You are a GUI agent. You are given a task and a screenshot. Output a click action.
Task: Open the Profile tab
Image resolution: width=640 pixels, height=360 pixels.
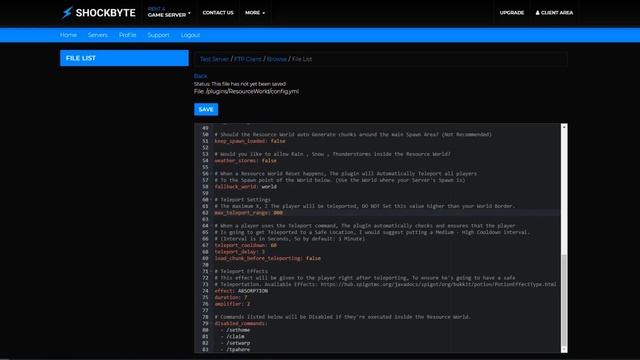pyautogui.click(x=127, y=35)
